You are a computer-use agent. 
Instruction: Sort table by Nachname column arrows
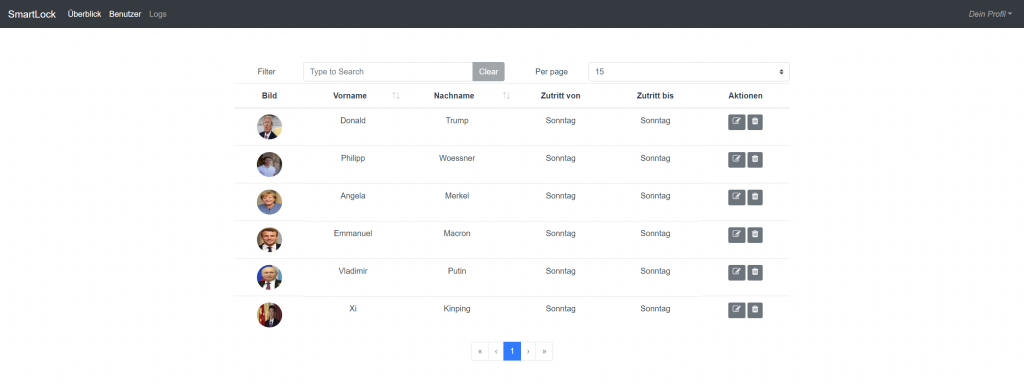(507, 96)
